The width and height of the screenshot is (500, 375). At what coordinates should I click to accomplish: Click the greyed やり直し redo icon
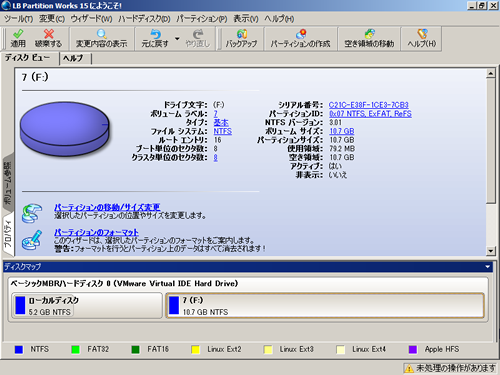point(198,39)
